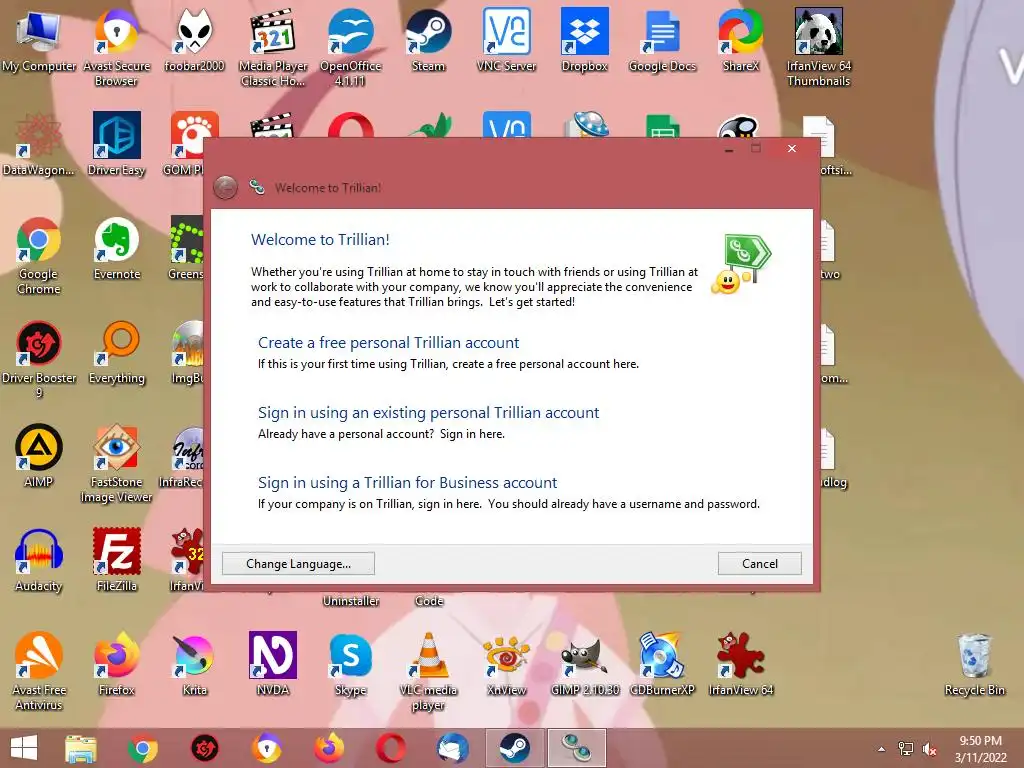Close the Welcome to Trillian window
This screenshot has height=768, width=1024.
[x=792, y=149]
